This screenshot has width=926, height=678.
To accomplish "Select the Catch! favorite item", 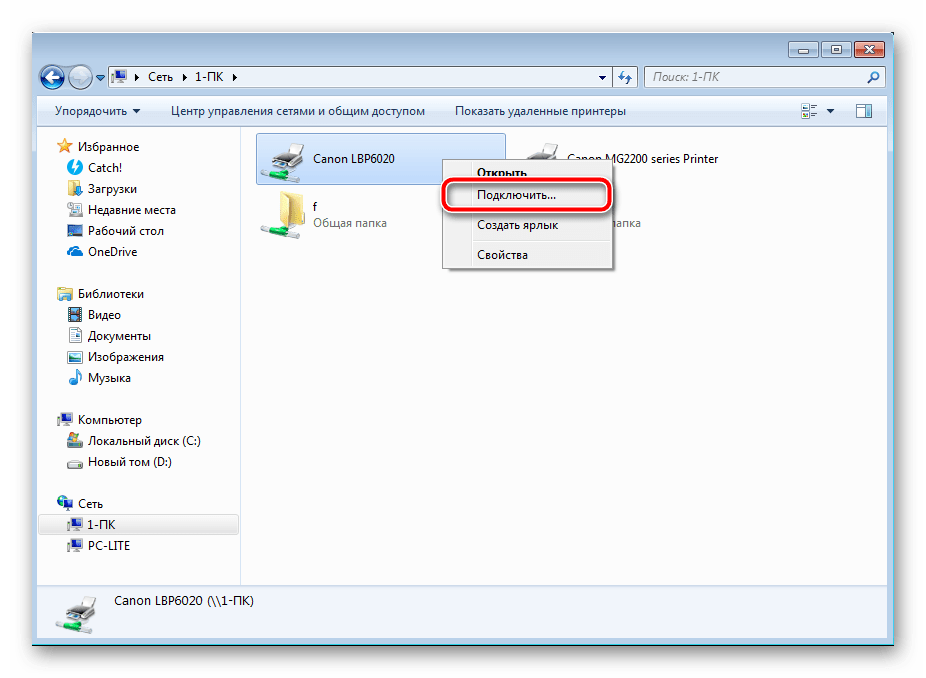I will pyautogui.click(x=104, y=168).
